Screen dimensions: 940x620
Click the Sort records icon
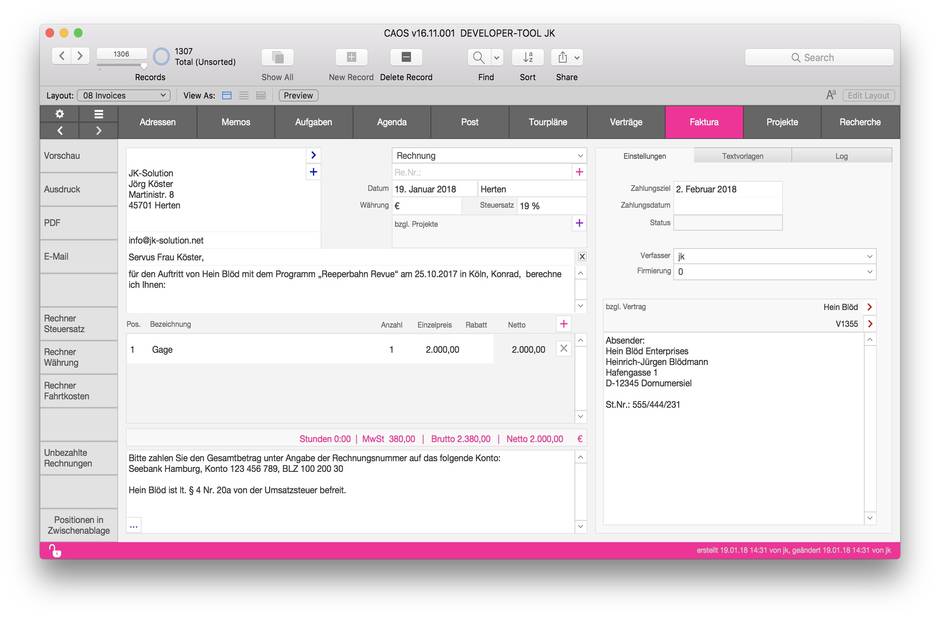[528, 57]
